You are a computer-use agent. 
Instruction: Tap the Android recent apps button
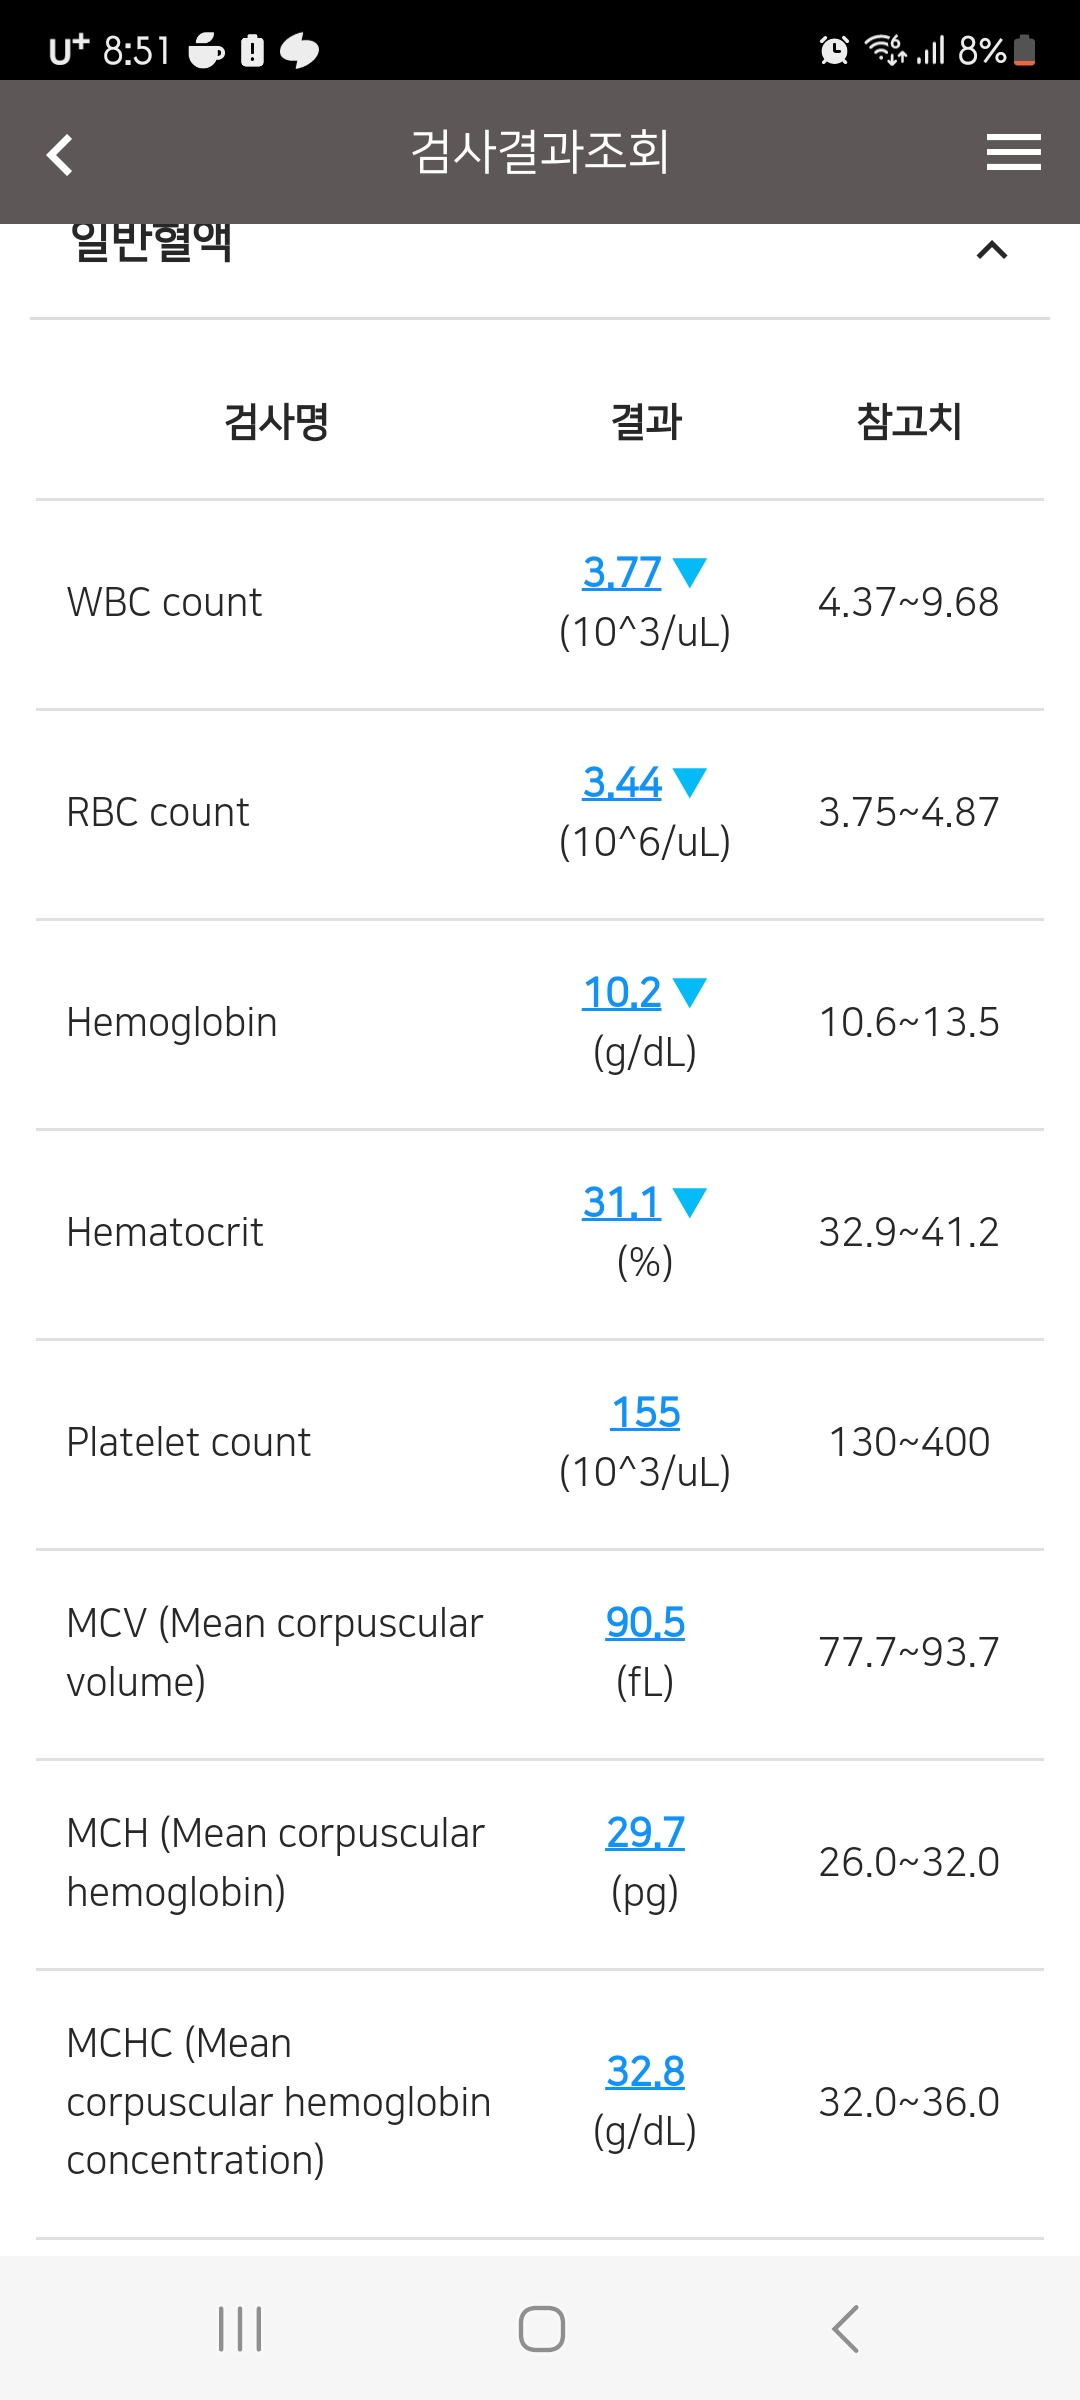coord(240,2329)
